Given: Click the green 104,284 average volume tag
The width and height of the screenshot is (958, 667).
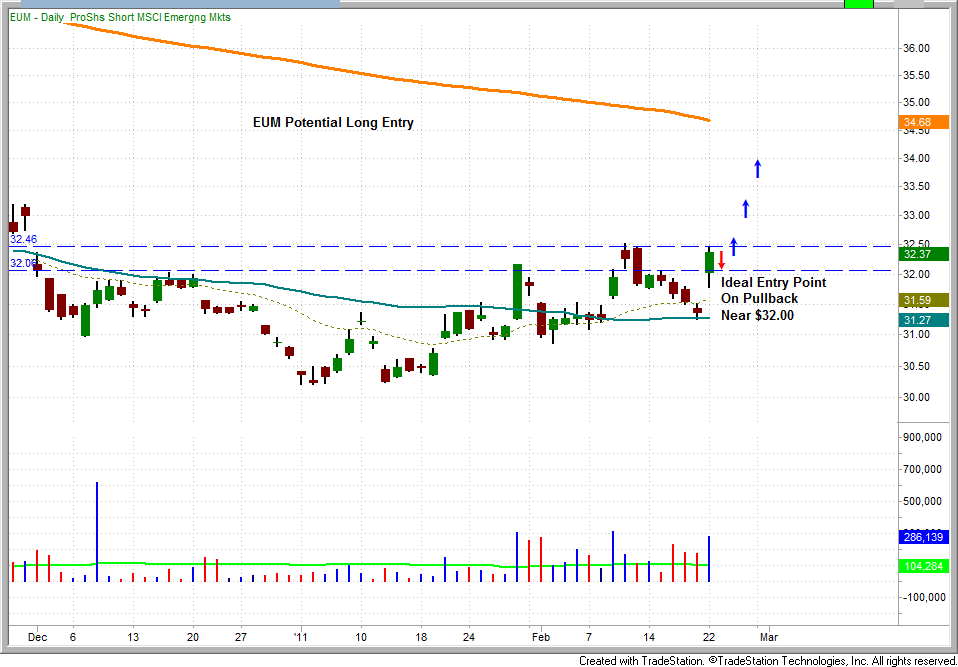Looking at the screenshot, I should pos(924,566).
